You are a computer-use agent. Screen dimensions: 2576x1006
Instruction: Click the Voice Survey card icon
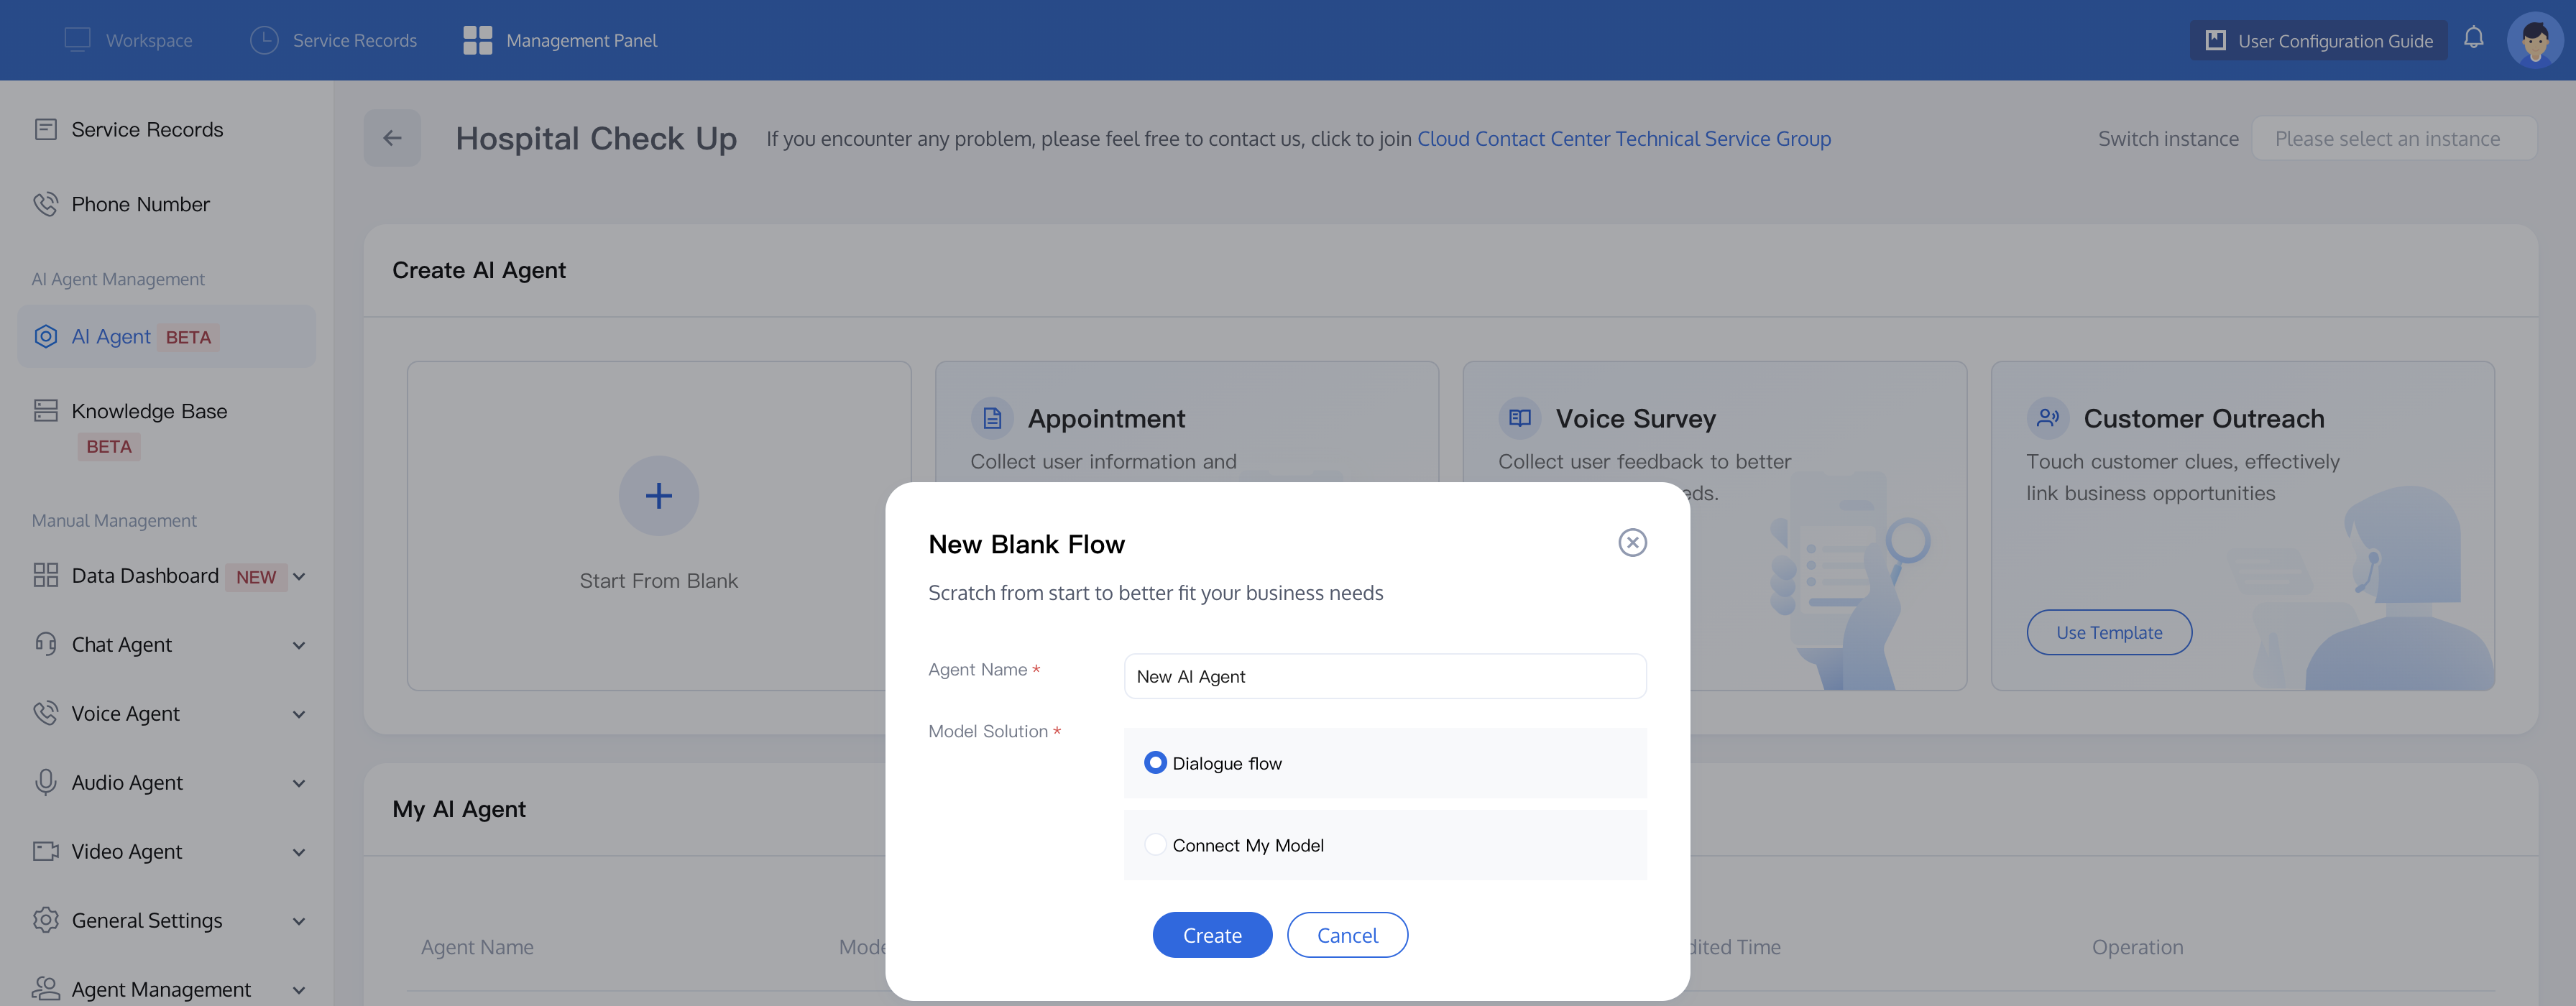1519,418
